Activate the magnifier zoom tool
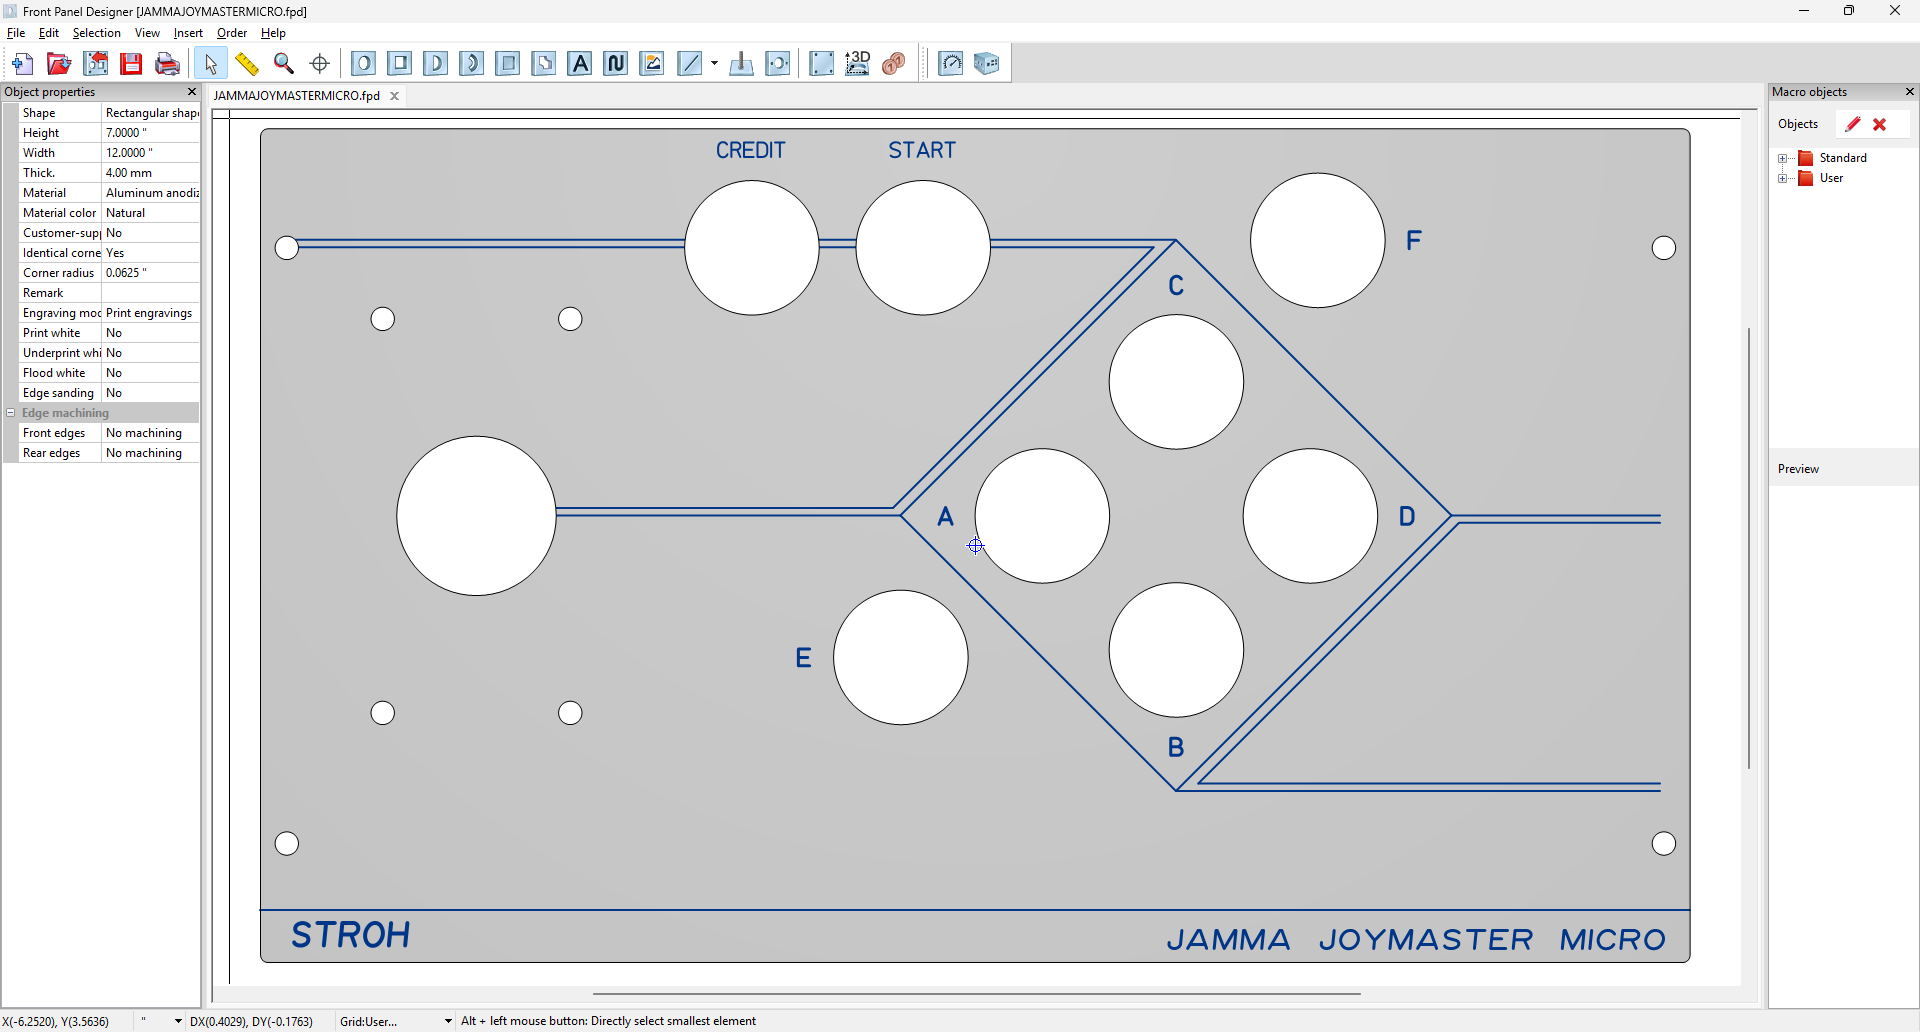 pos(284,64)
